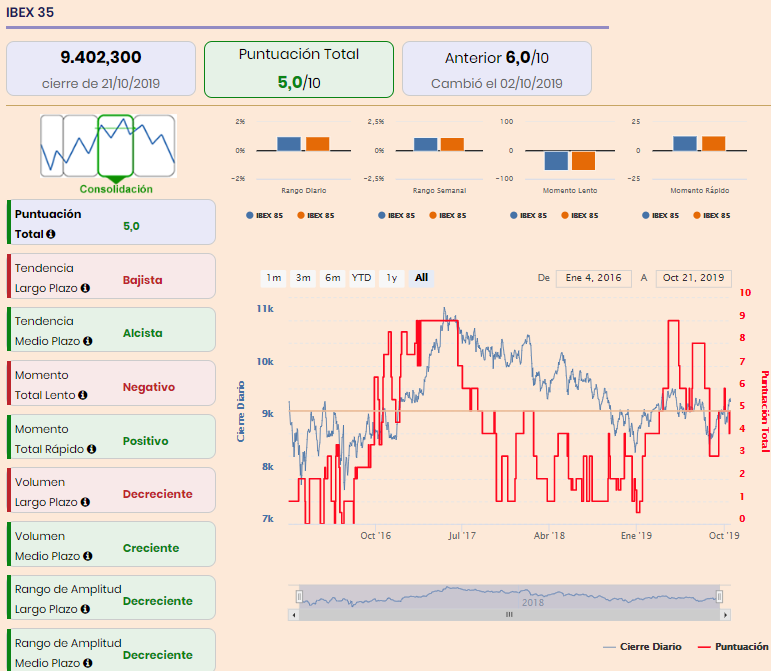Image resolution: width=771 pixels, height=671 pixels.
Task: Click info icon for Rango de Amplitud Medio Plazo
Action: click(88, 663)
